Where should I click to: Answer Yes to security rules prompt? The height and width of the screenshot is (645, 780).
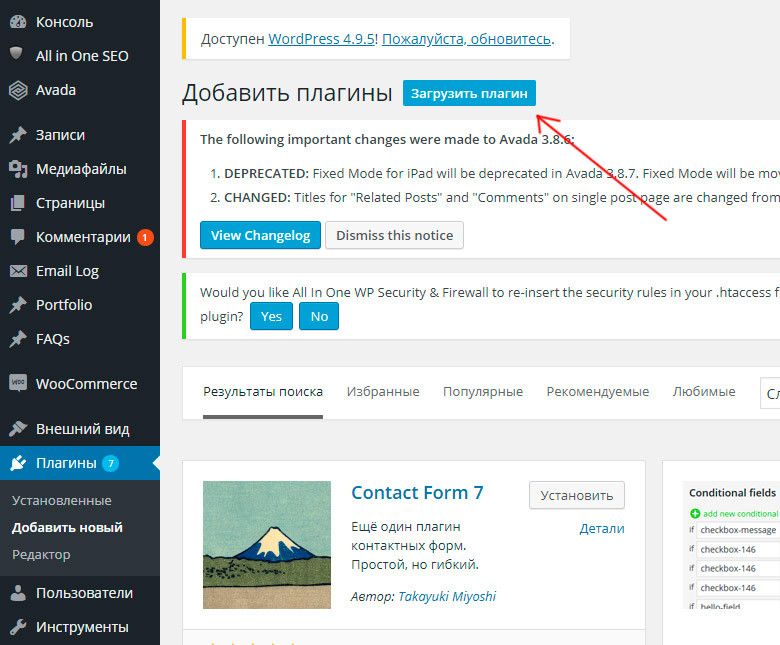tap(271, 316)
